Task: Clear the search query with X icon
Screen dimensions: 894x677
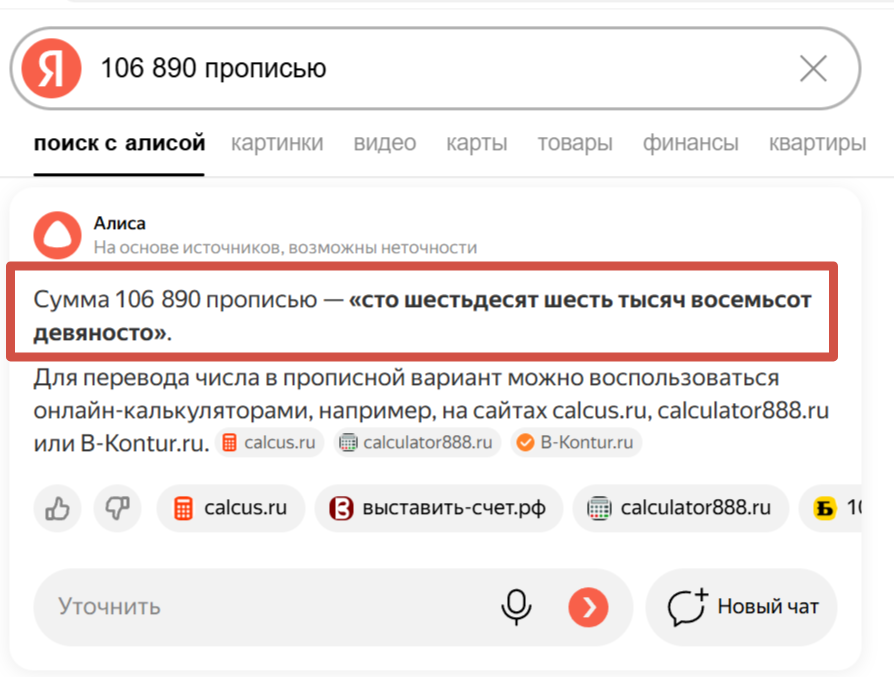Action: [x=813, y=69]
